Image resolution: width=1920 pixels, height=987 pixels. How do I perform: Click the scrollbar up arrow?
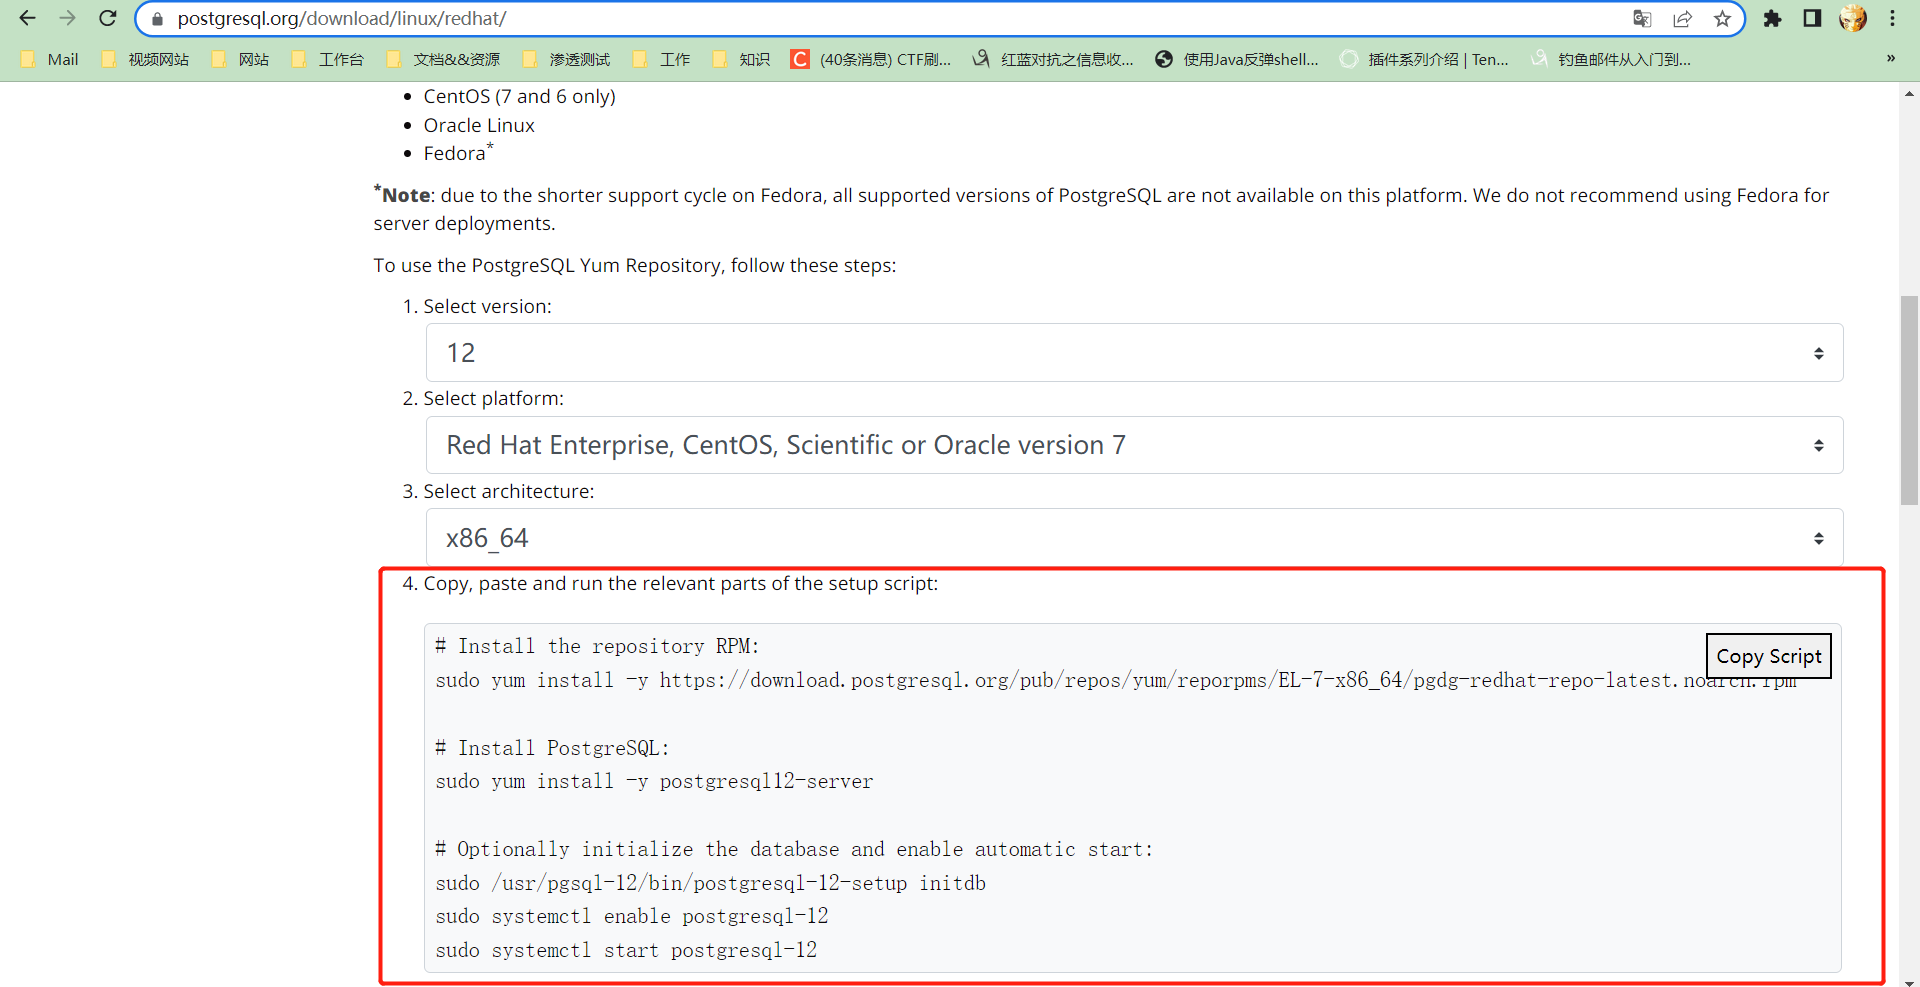[1909, 93]
